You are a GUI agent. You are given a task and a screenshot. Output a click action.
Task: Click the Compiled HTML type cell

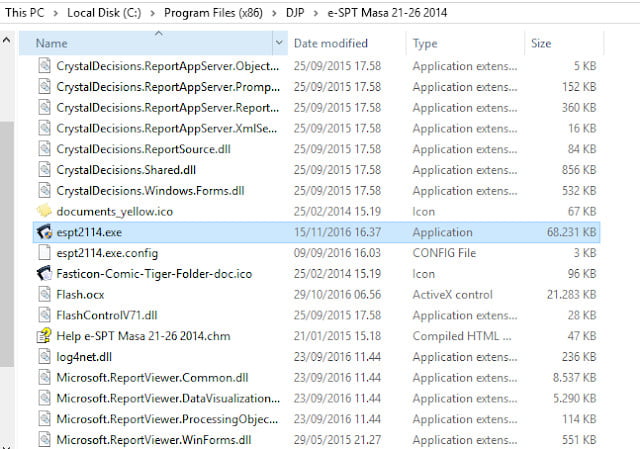pos(462,336)
